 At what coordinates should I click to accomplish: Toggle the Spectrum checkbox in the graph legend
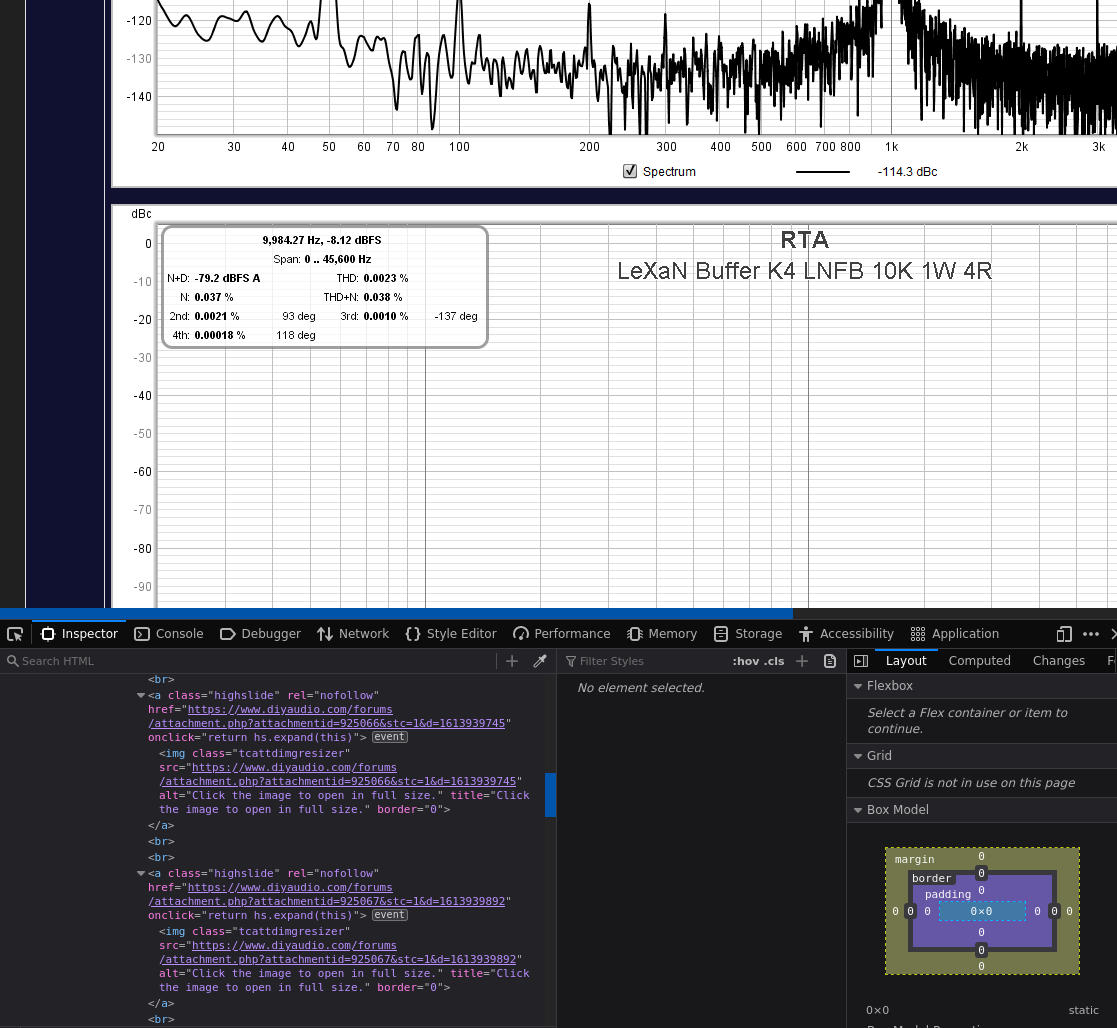pyautogui.click(x=630, y=171)
